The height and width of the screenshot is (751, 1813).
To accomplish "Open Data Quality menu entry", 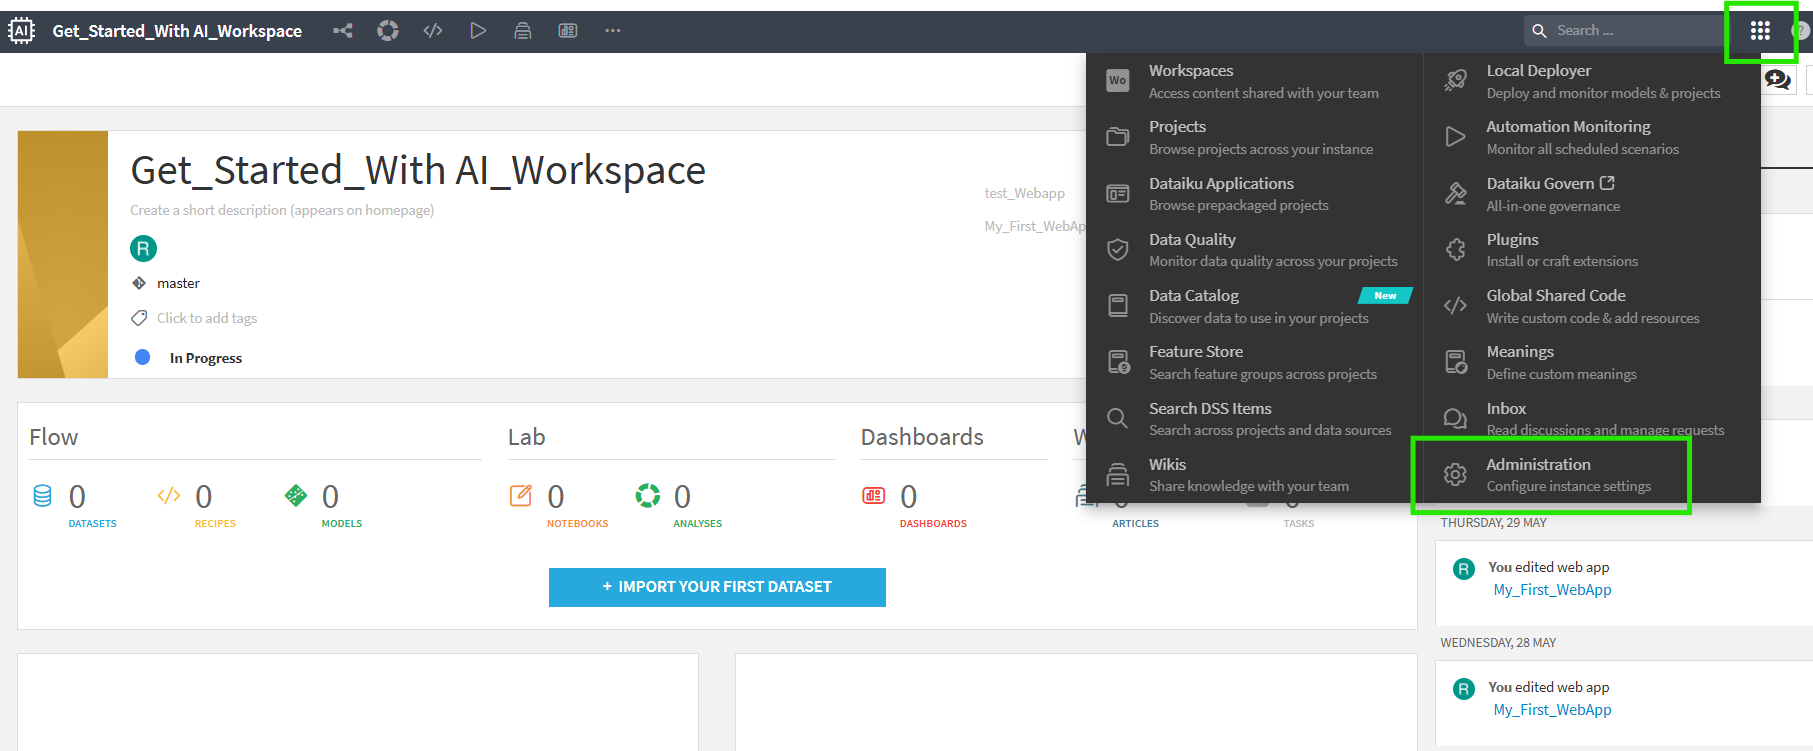I will point(1255,250).
